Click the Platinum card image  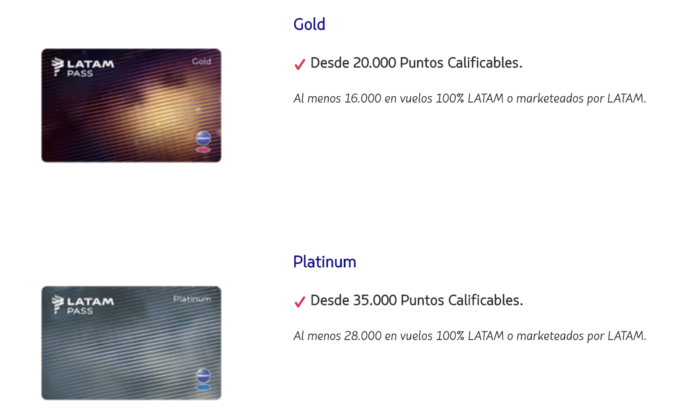point(131,343)
